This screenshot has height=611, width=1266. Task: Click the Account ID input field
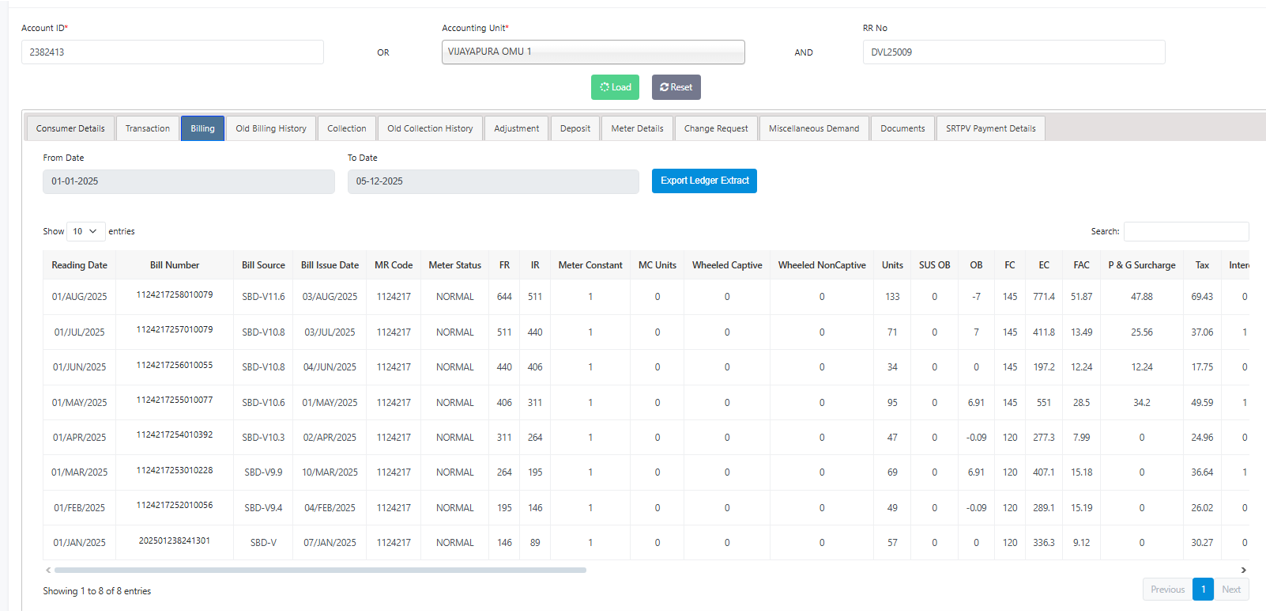pyautogui.click(x=172, y=52)
